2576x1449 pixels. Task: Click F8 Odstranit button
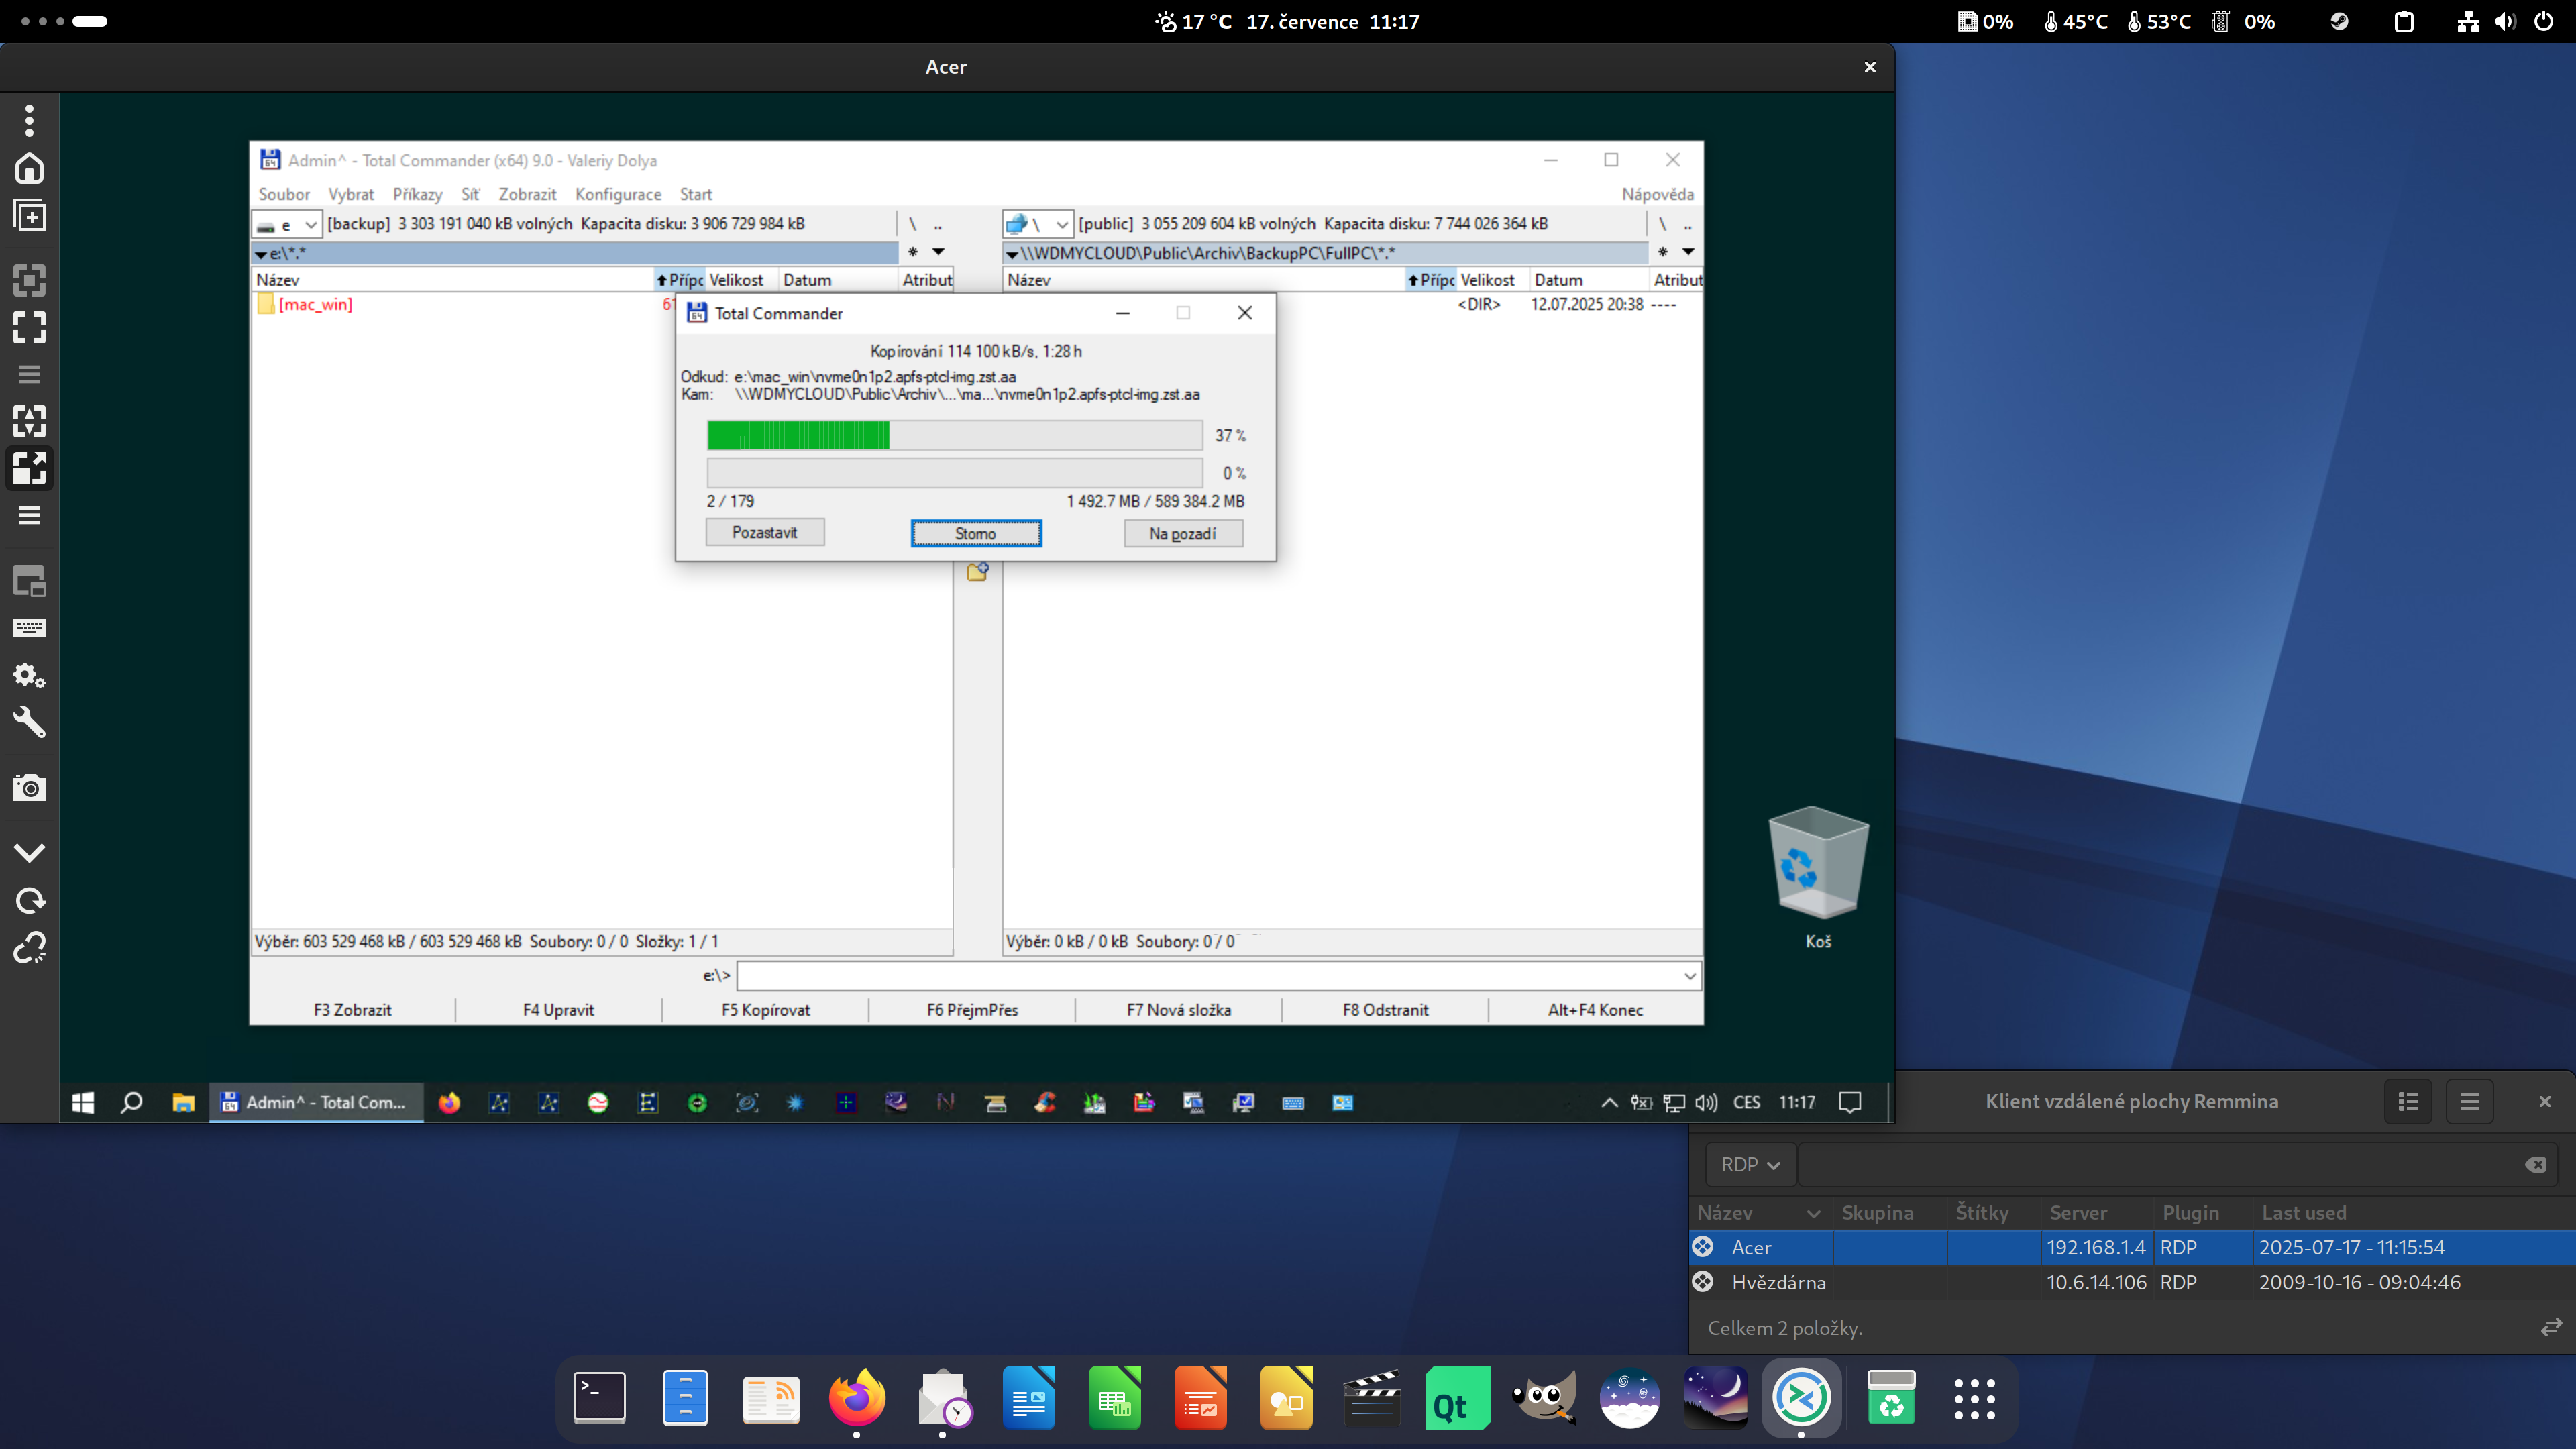tap(1385, 1010)
